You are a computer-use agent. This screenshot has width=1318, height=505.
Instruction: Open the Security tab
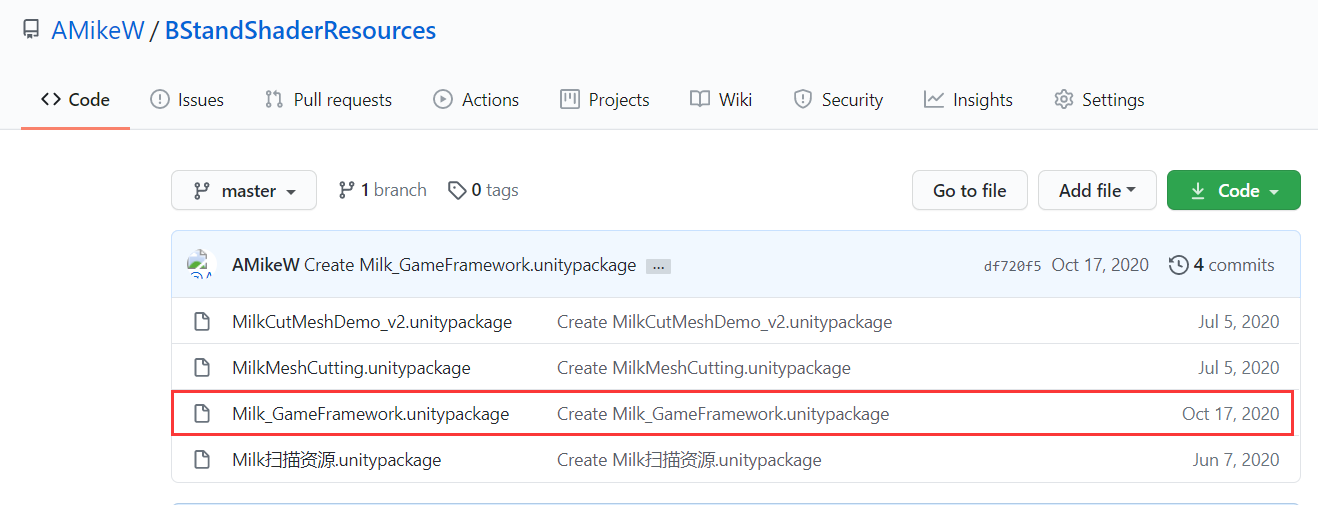click(x=838, y=100)
